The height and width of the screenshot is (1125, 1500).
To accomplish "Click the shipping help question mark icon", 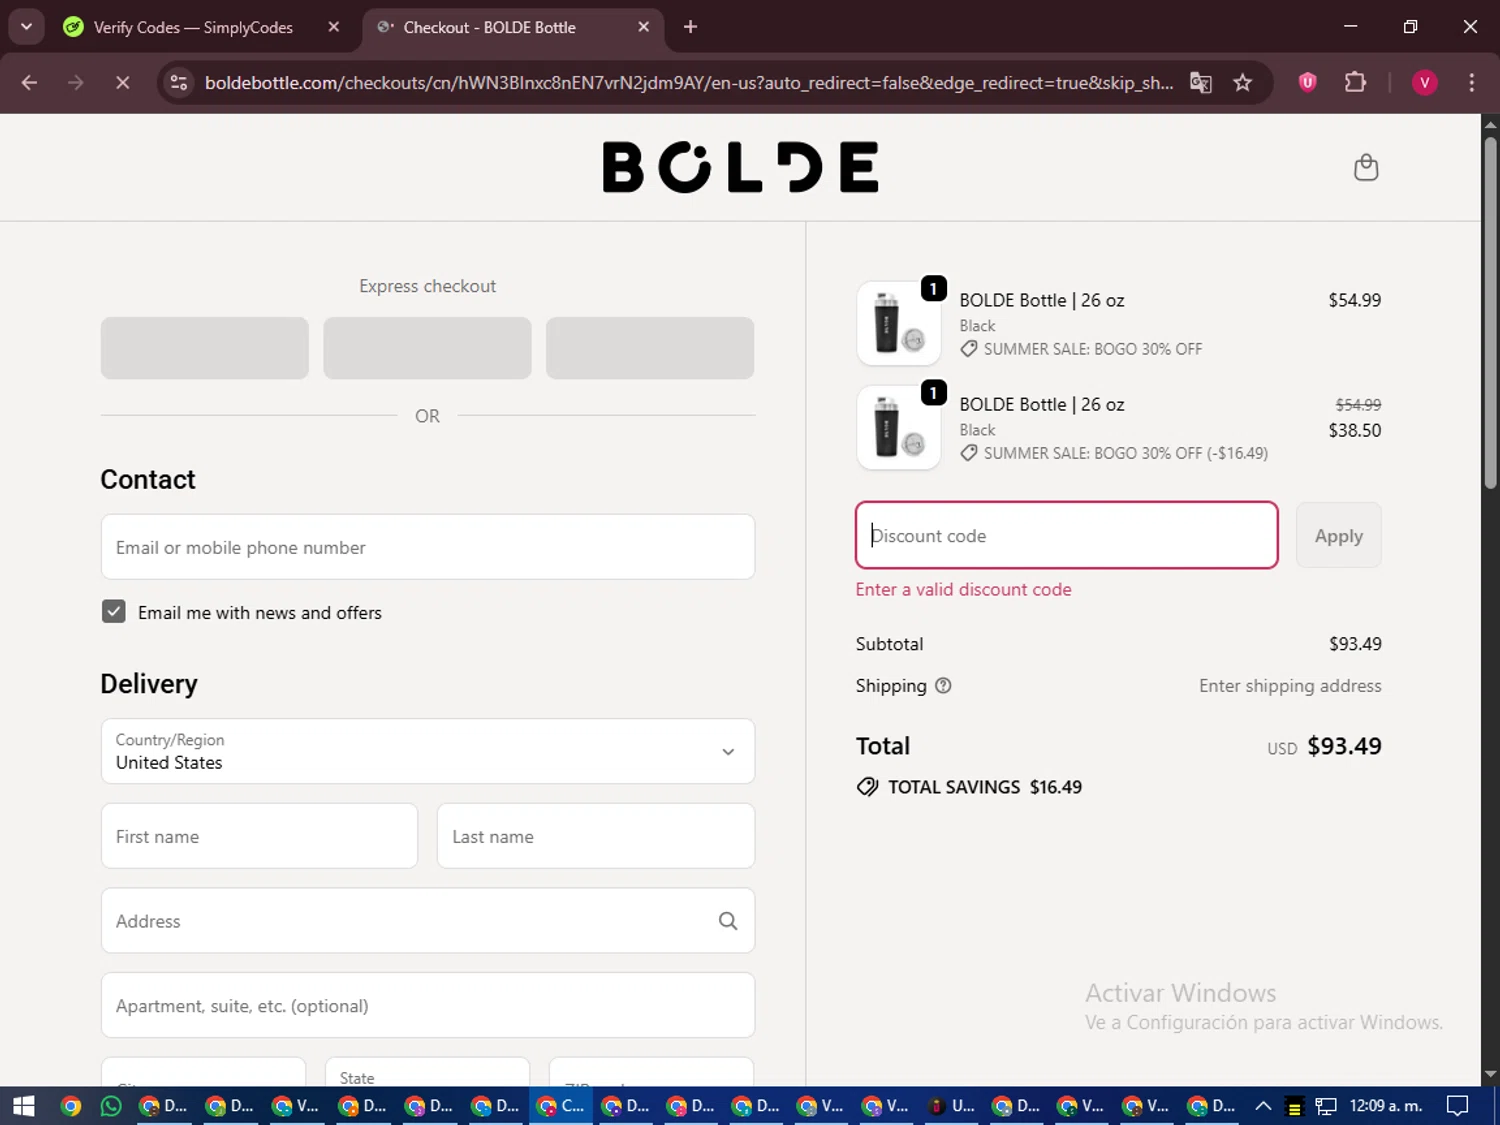I will (943, 686).
